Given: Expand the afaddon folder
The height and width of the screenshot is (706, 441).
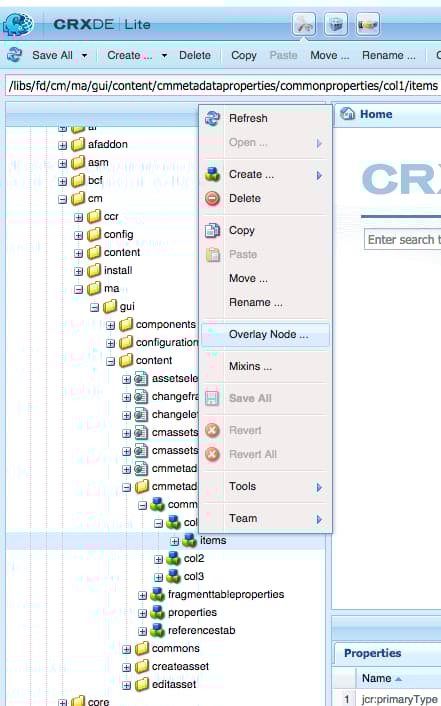Looking at the screenshot, I should (x=63, y=145).
